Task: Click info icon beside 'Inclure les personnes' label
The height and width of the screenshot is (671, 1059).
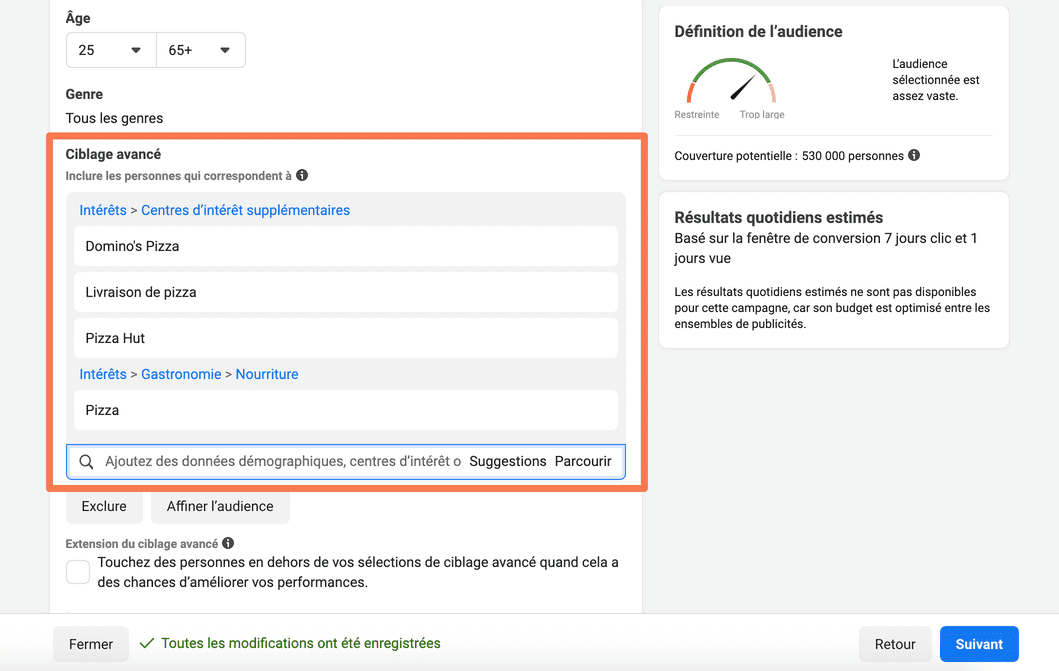Action: [302, 175]
